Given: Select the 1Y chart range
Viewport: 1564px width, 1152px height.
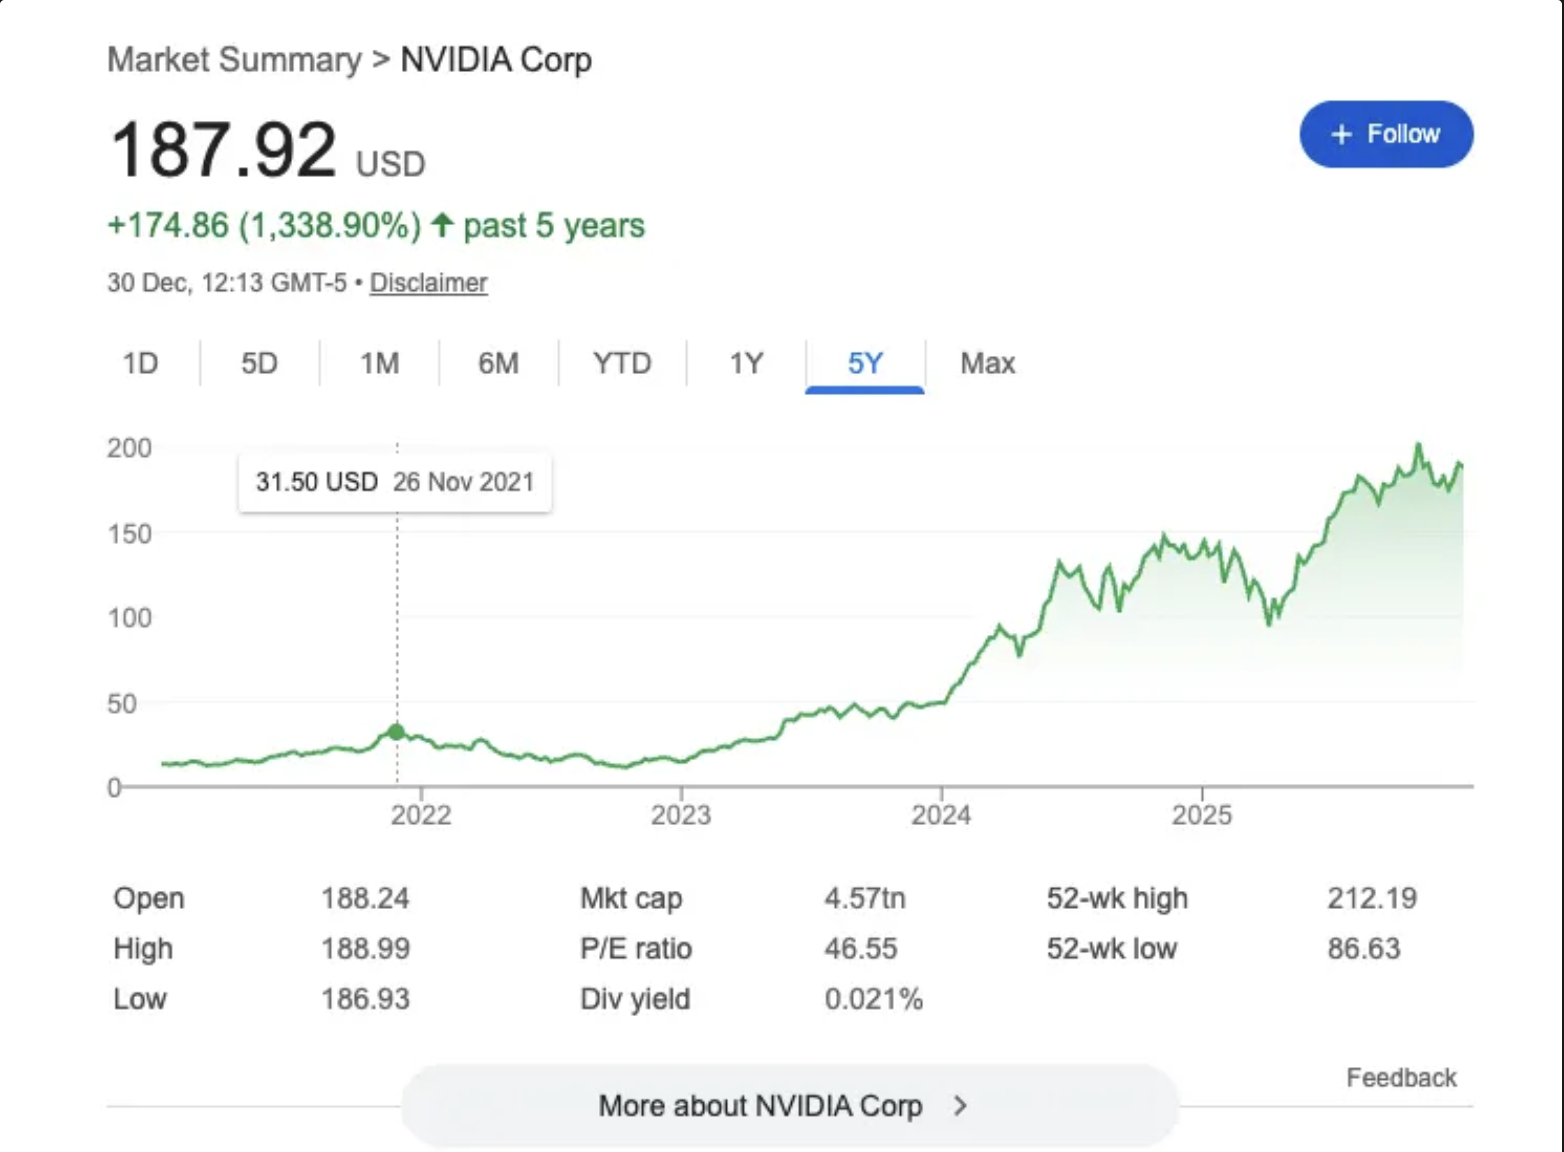Looking at the screenshot, I should pos(744,364).
